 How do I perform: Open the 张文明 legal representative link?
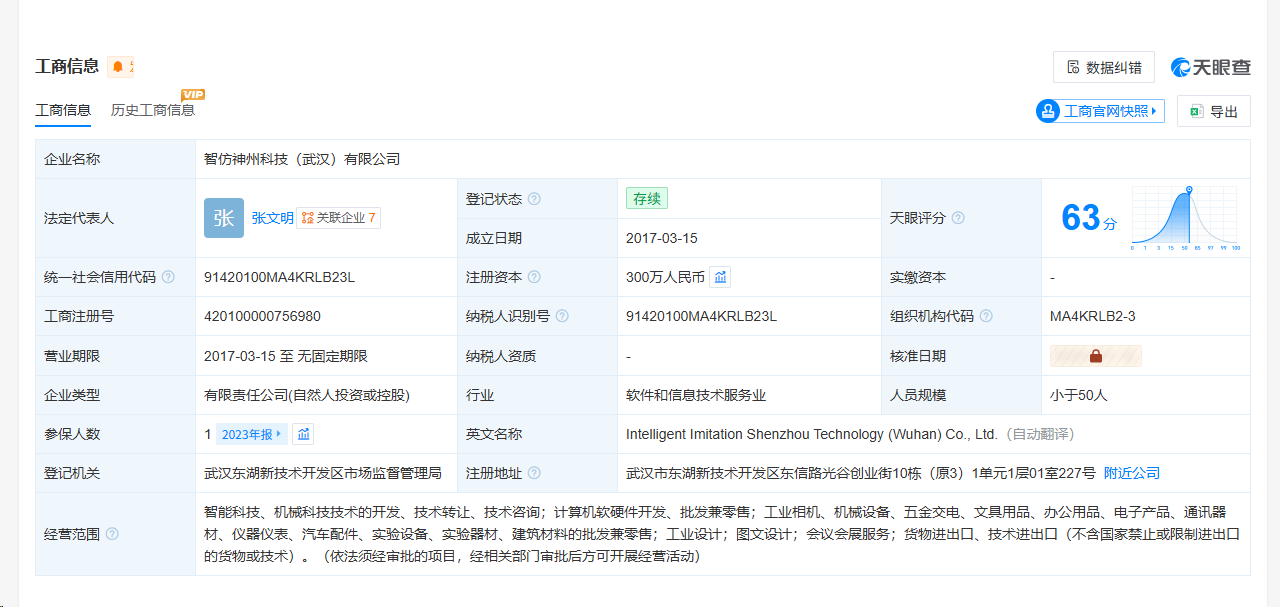(272, 218)
